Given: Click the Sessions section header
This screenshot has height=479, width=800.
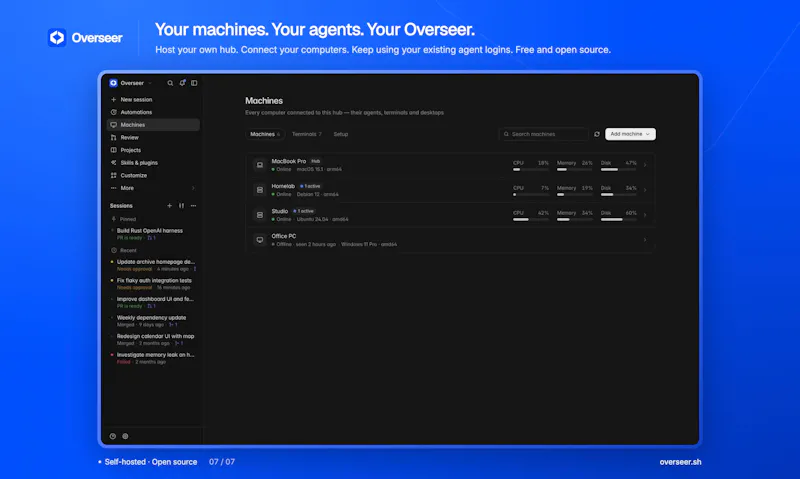Looking at the screenshot, I should 121,206.
